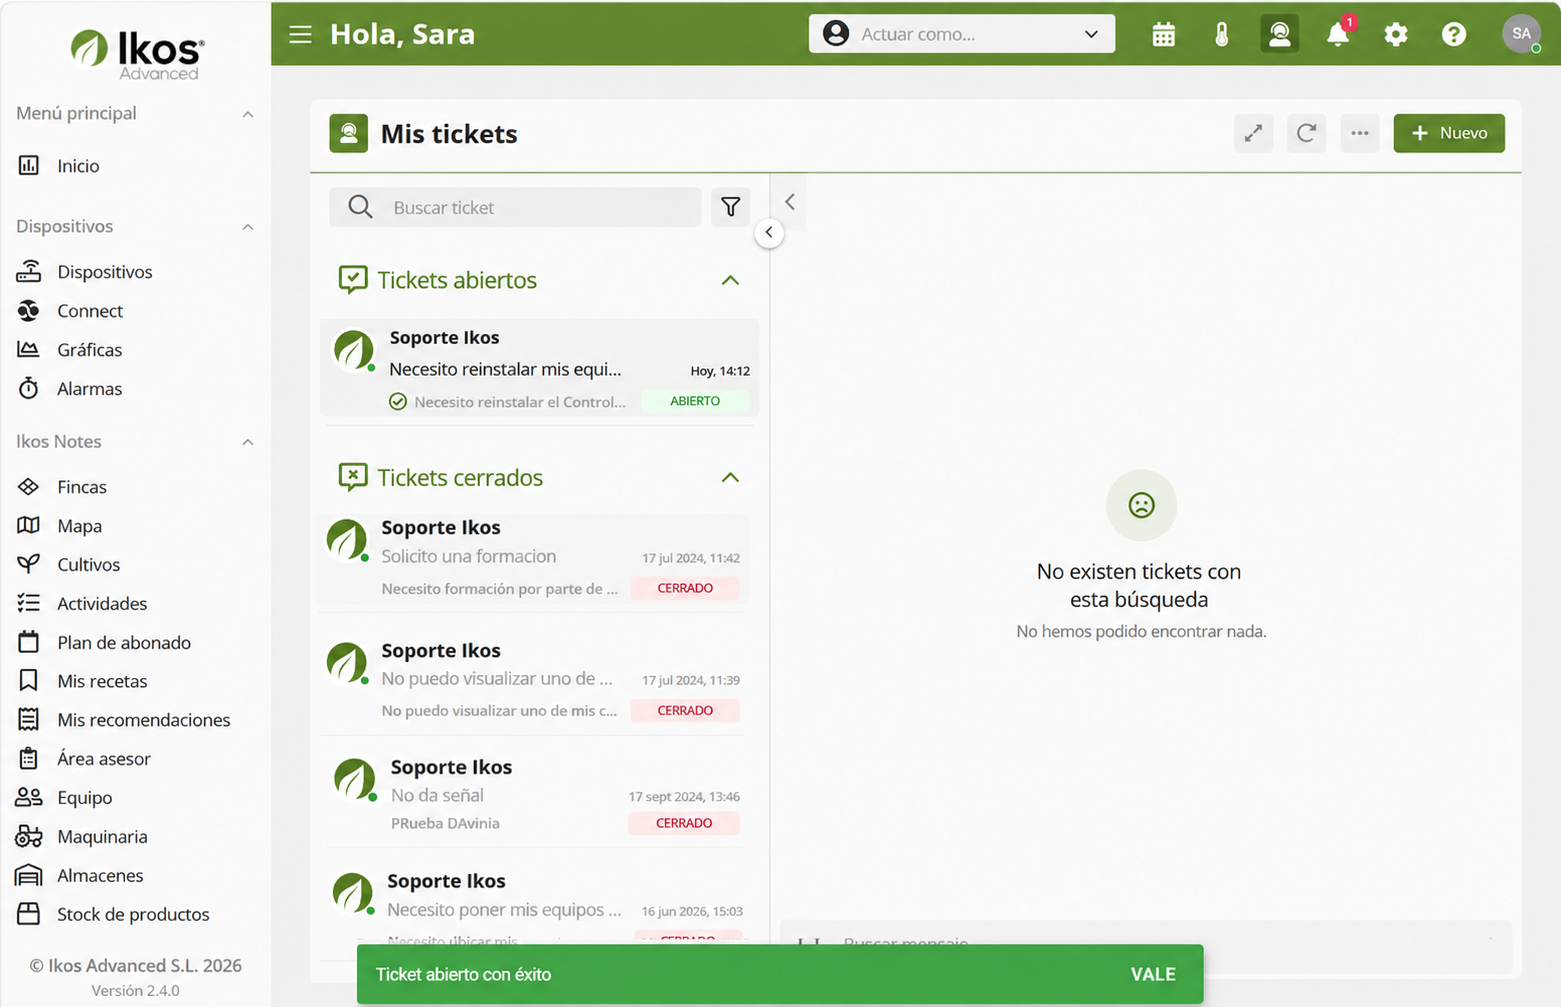This screenshot has height=1007, width=1561.
Task: Click Soporte Ikos avatar on open ticket
Action: coord(354,351)
